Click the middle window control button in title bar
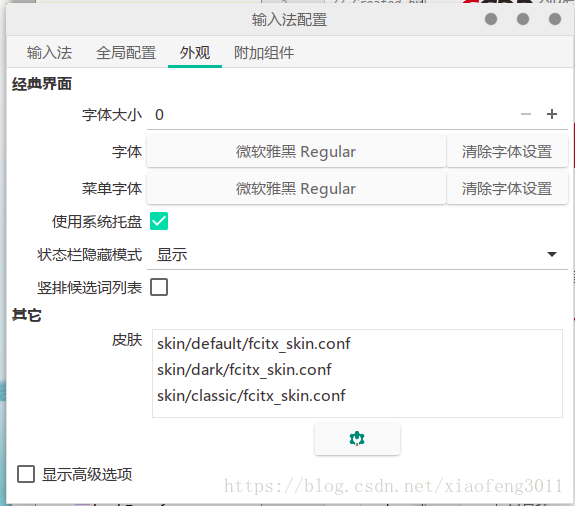This screenshot has width=575, height=506. [x=523, y=19]
